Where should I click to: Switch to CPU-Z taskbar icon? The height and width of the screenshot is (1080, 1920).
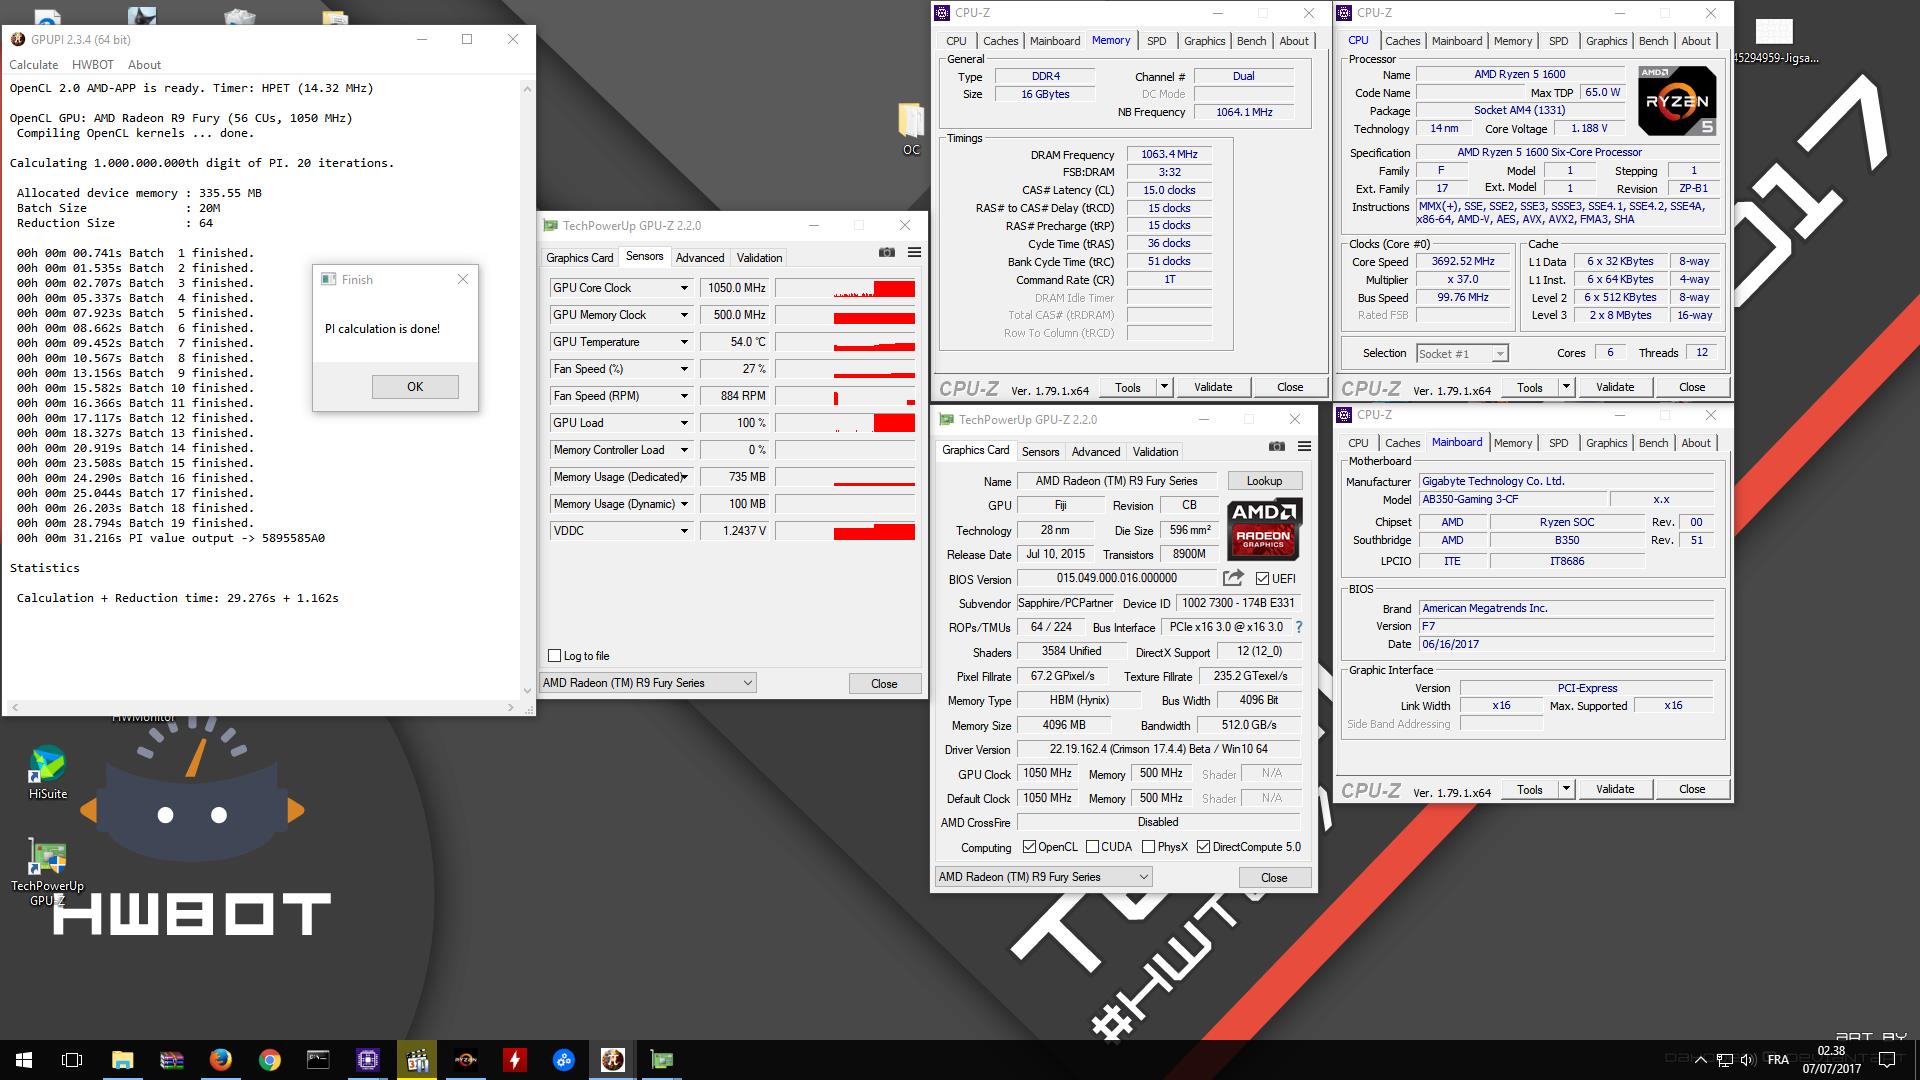pyautogui.click(x=367, y=1060)
